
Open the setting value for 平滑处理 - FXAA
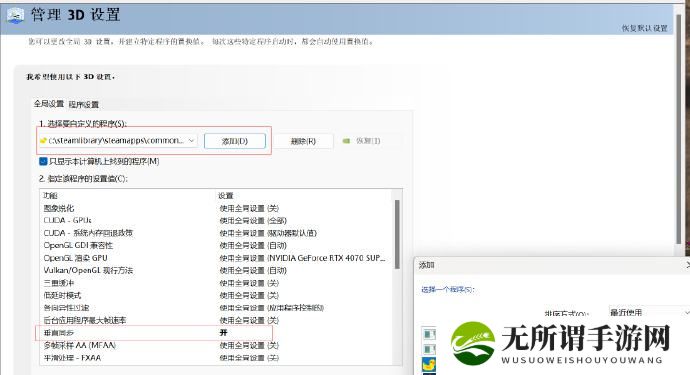(249, 358)
